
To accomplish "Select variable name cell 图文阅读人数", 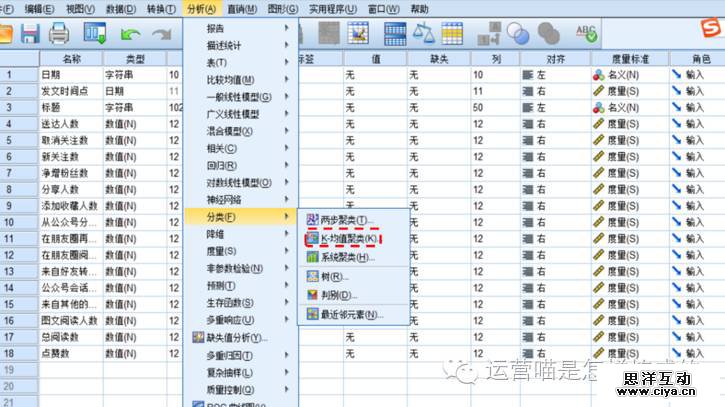I will coord(71,321).
